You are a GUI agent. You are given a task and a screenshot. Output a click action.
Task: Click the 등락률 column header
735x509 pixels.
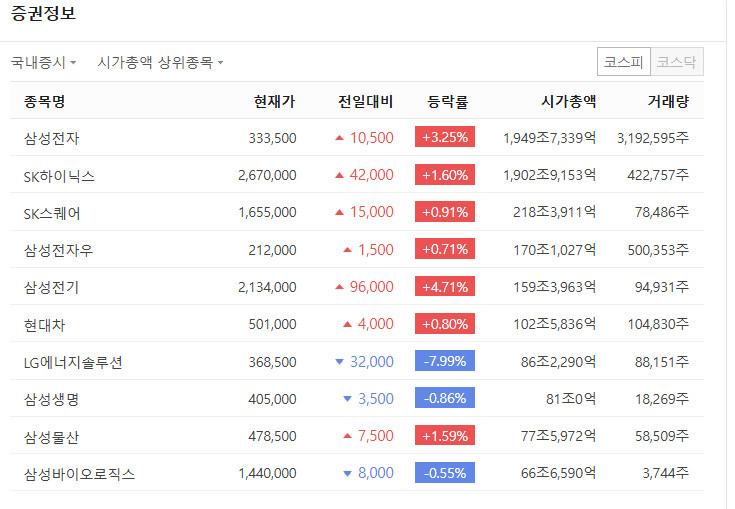point(448,101)
